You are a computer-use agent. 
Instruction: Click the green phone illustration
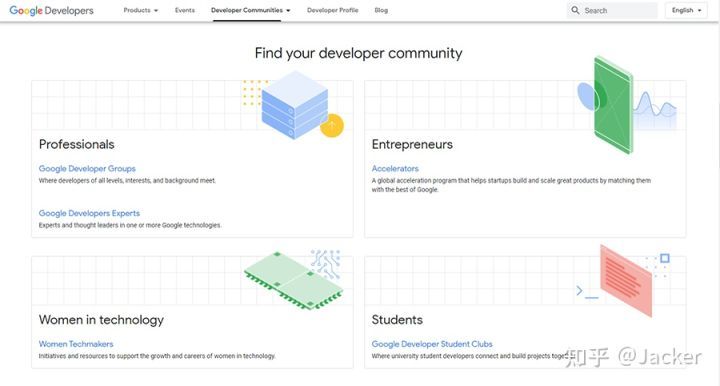pos(613,106)
